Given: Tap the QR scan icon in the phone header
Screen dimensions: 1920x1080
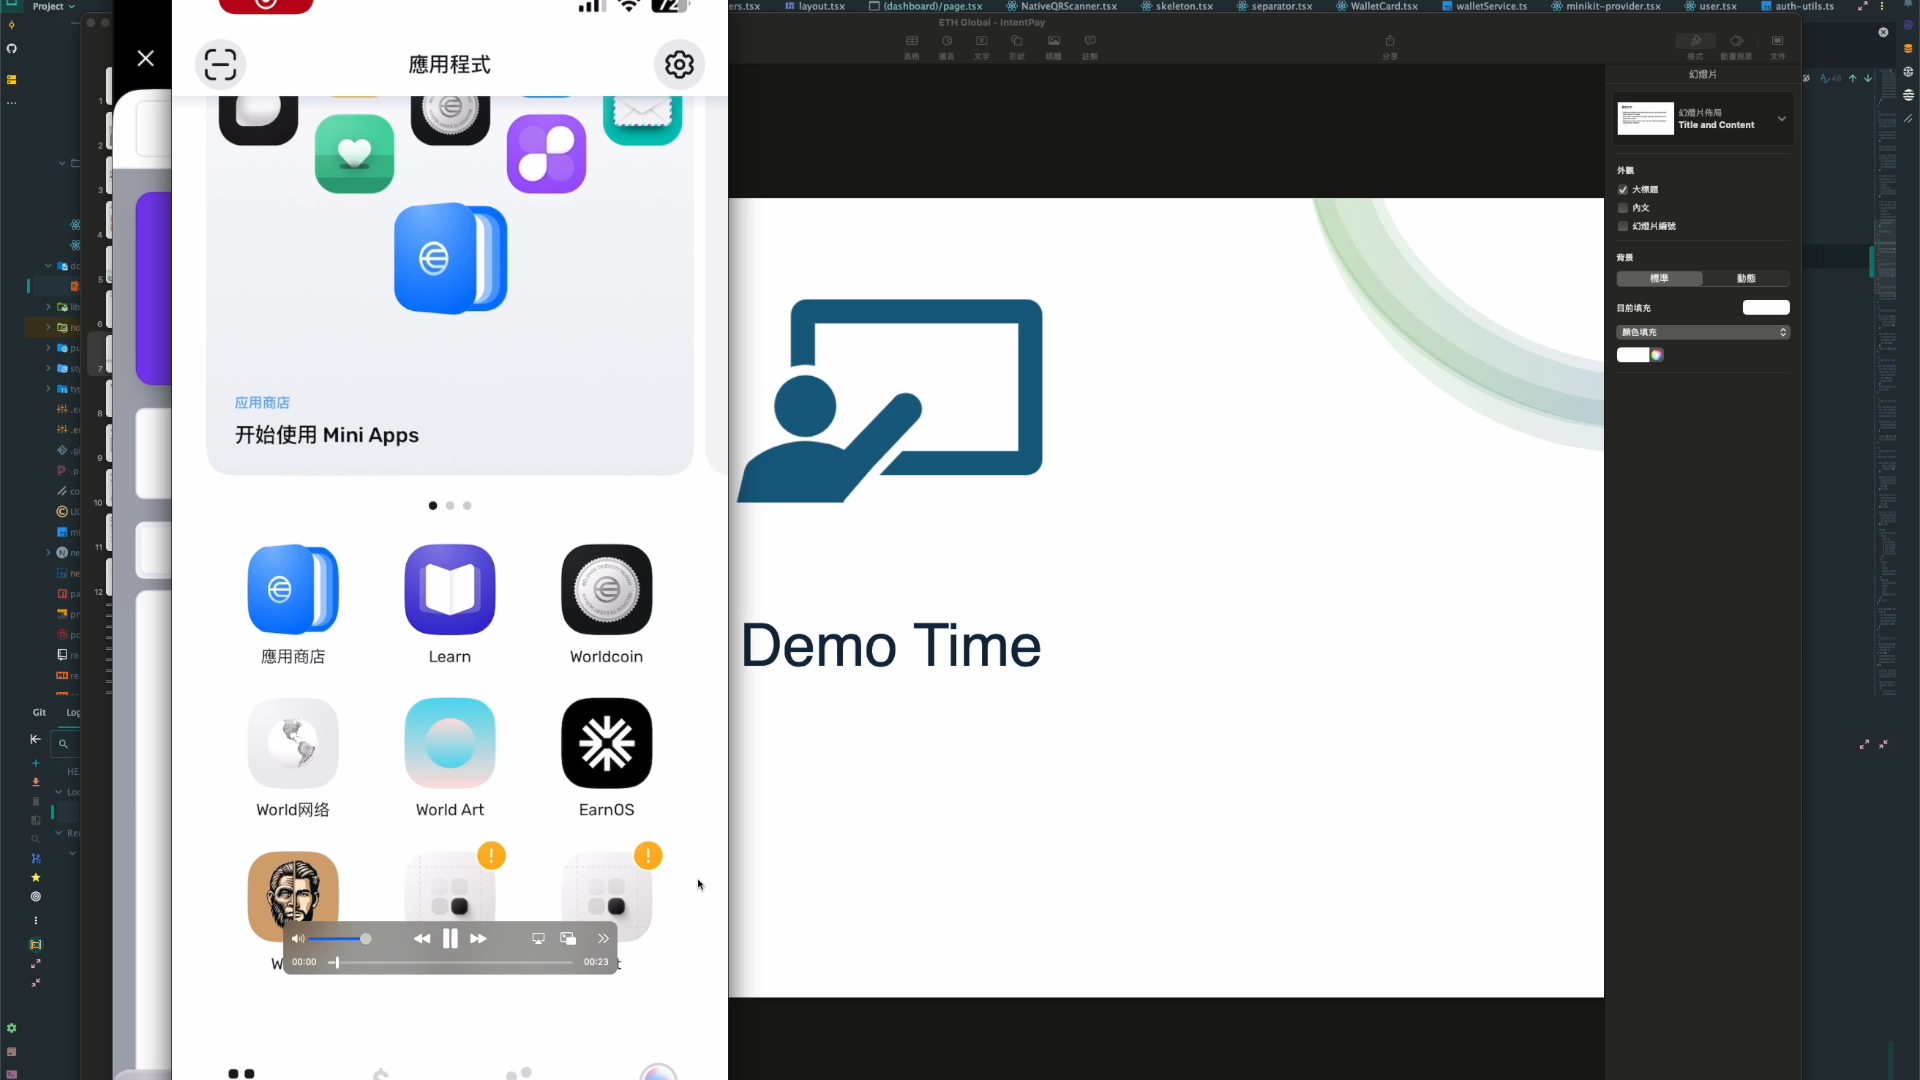Looking at the screenshot, I should click(220, 64).
